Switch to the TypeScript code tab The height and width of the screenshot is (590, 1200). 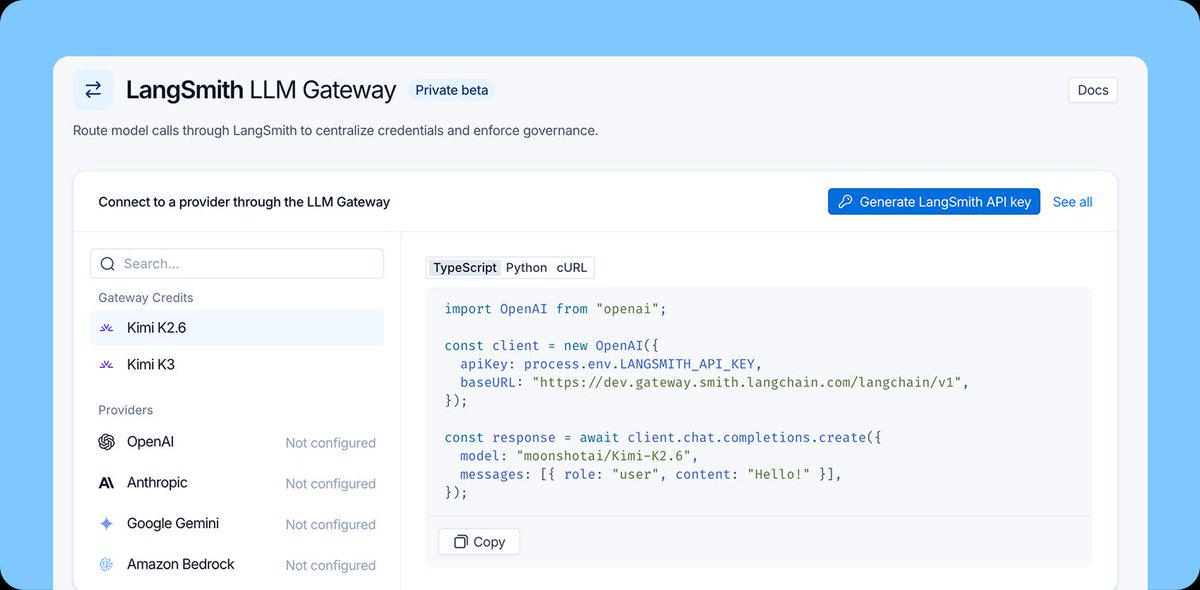(x=465, y=268)
